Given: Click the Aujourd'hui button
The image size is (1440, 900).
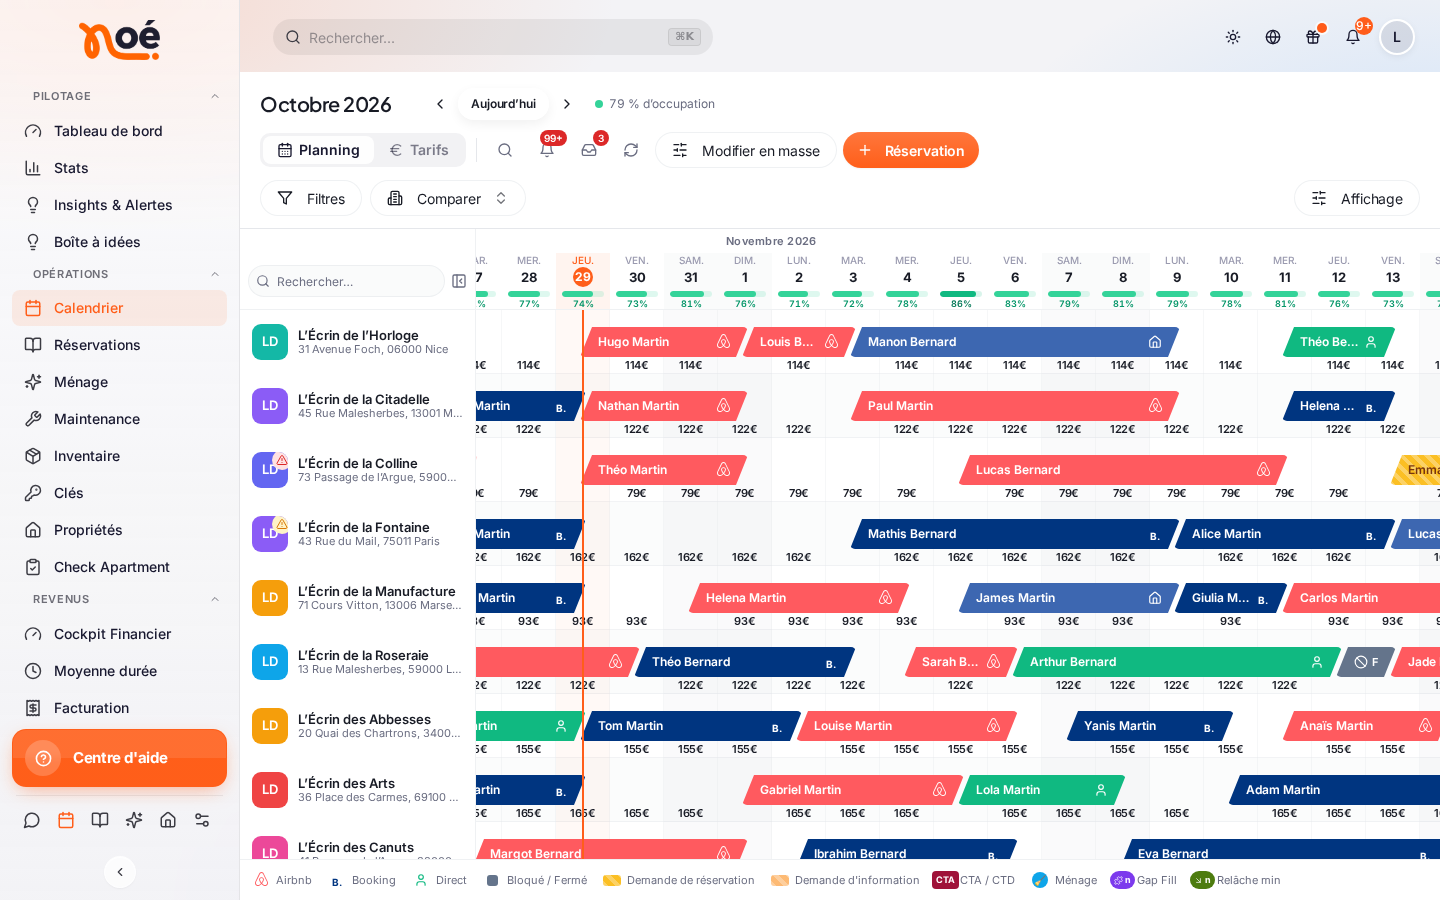Looking at the screenshot, I should coord(503,104).
